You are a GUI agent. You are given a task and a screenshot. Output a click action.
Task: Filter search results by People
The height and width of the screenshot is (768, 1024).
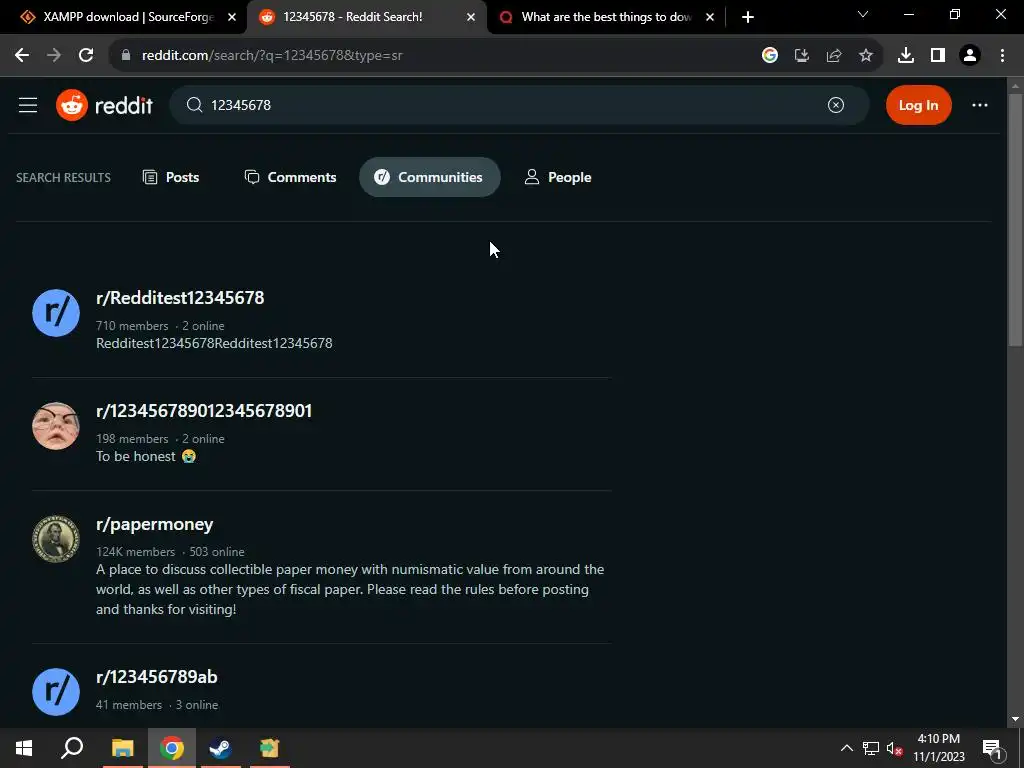tap(558, 177)
